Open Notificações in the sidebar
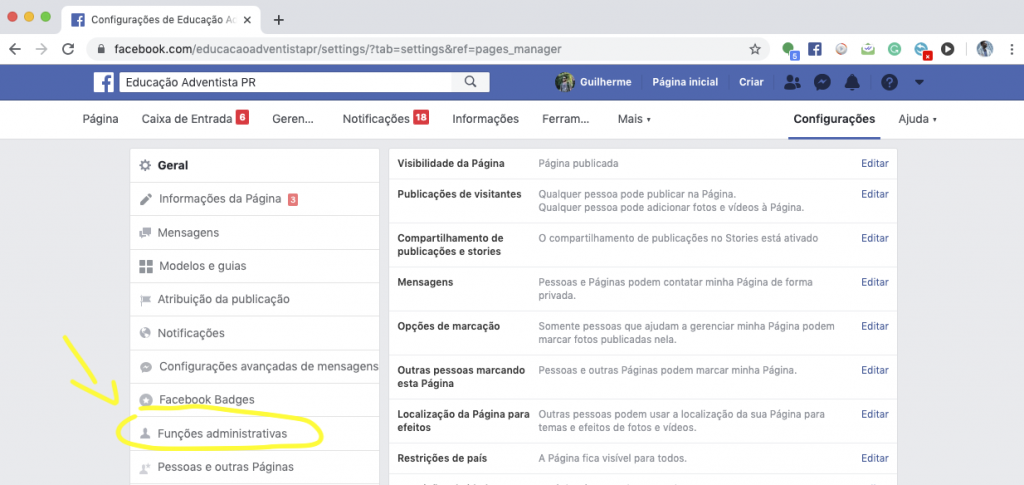 (x=255, y=333)
